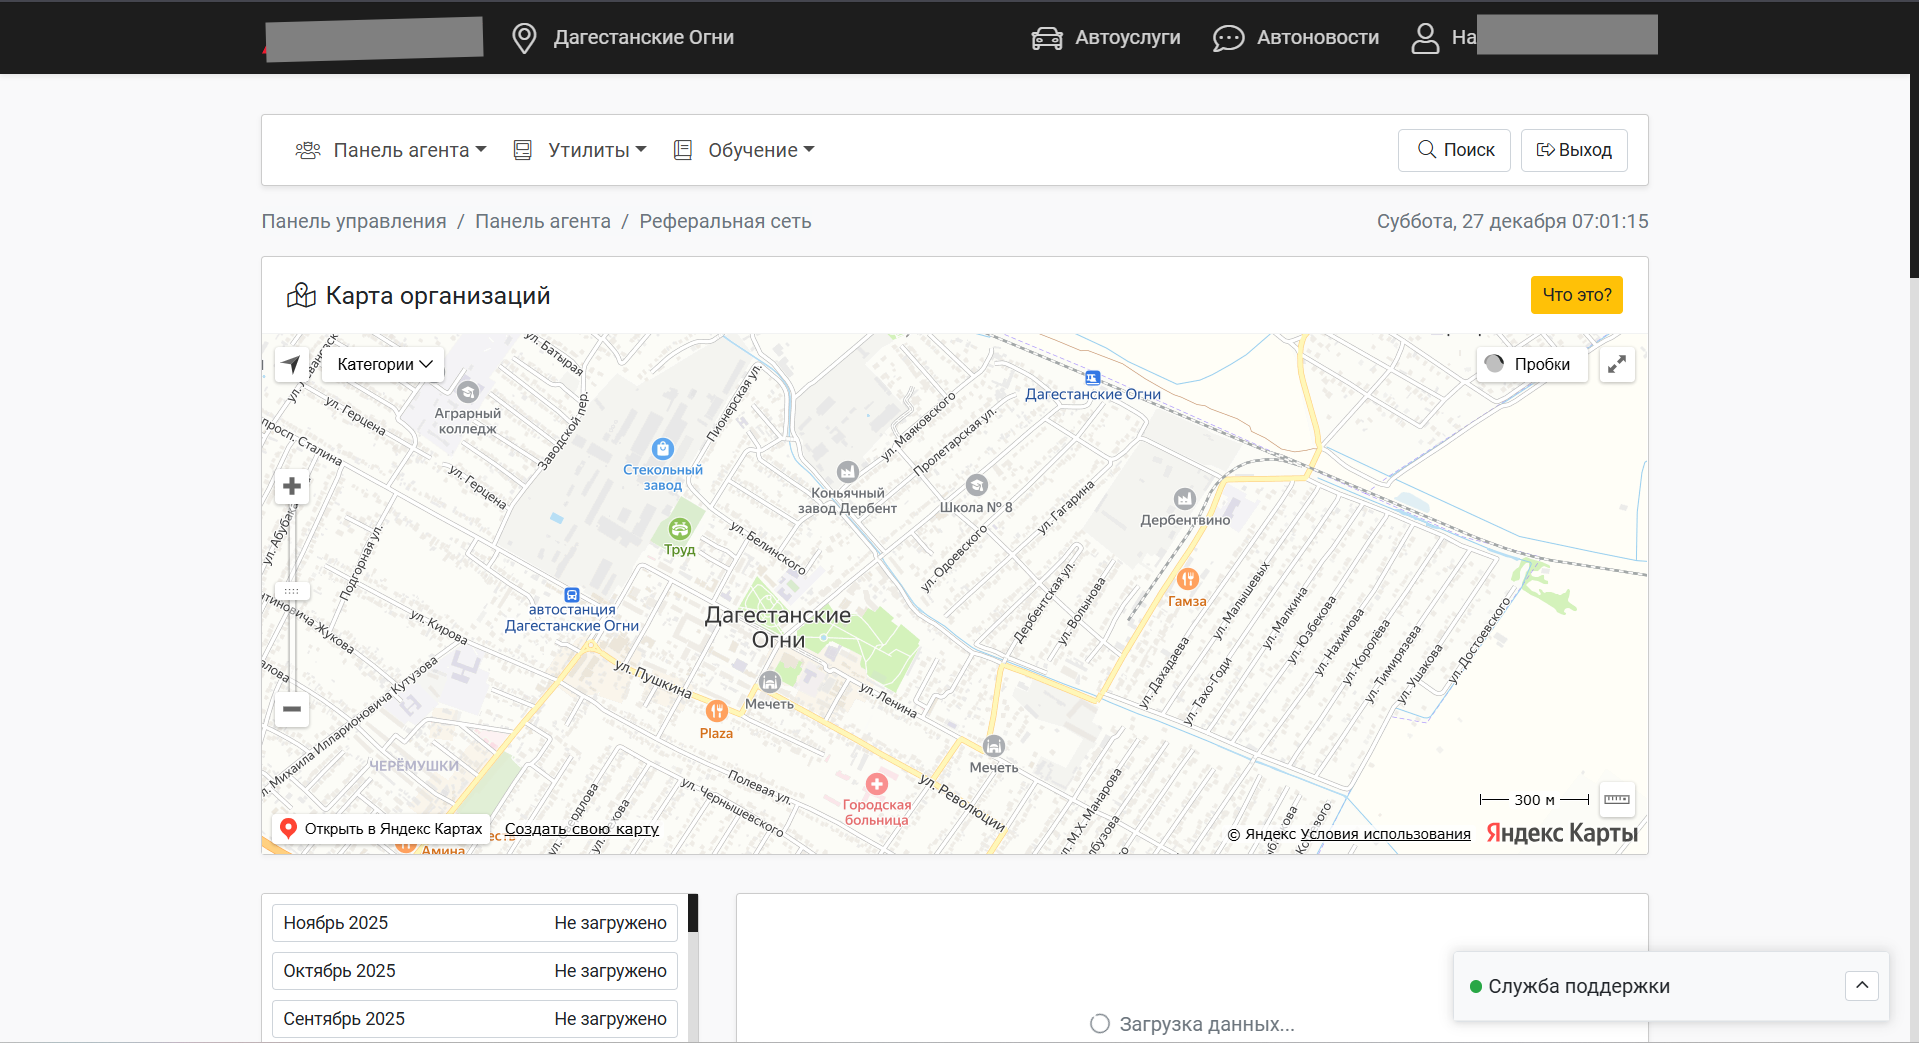Click the map geolocation arrow icon
Viewport: 1919px width, 1043px height.
tap(291, 364)
